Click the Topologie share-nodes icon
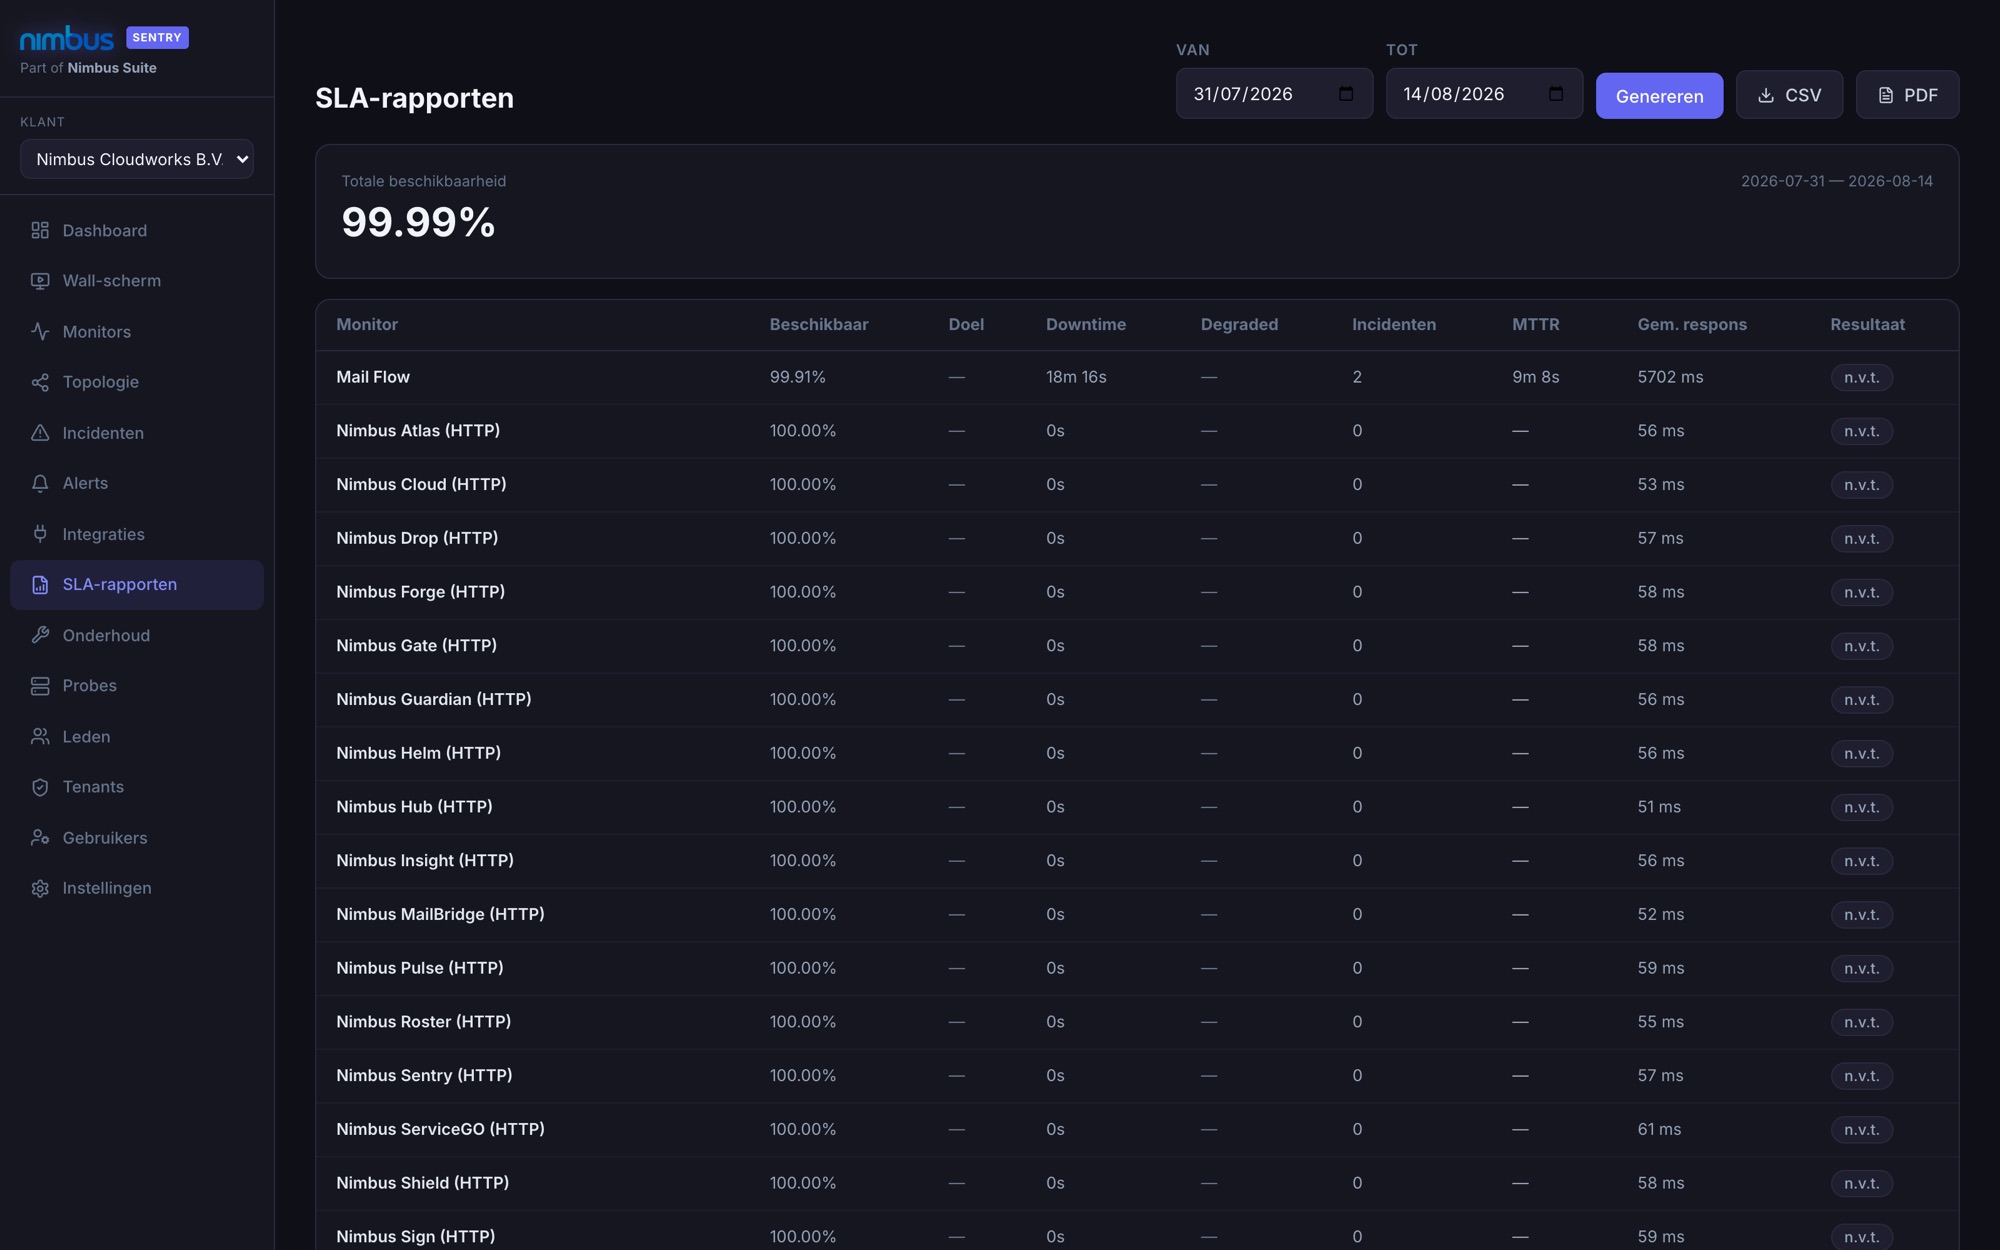 40,382
